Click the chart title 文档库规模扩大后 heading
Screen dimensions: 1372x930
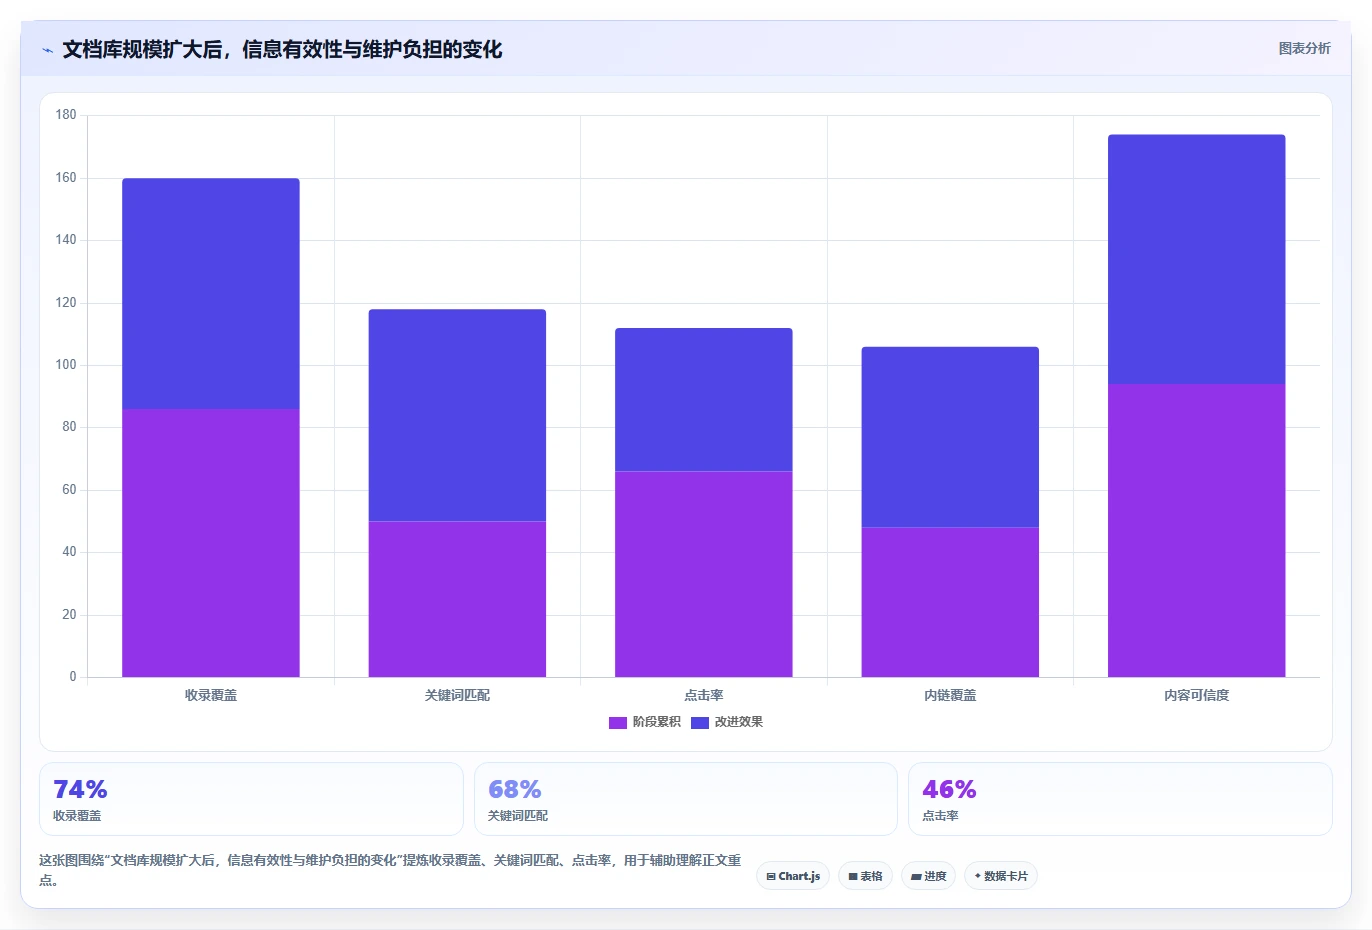pos(282,49)
